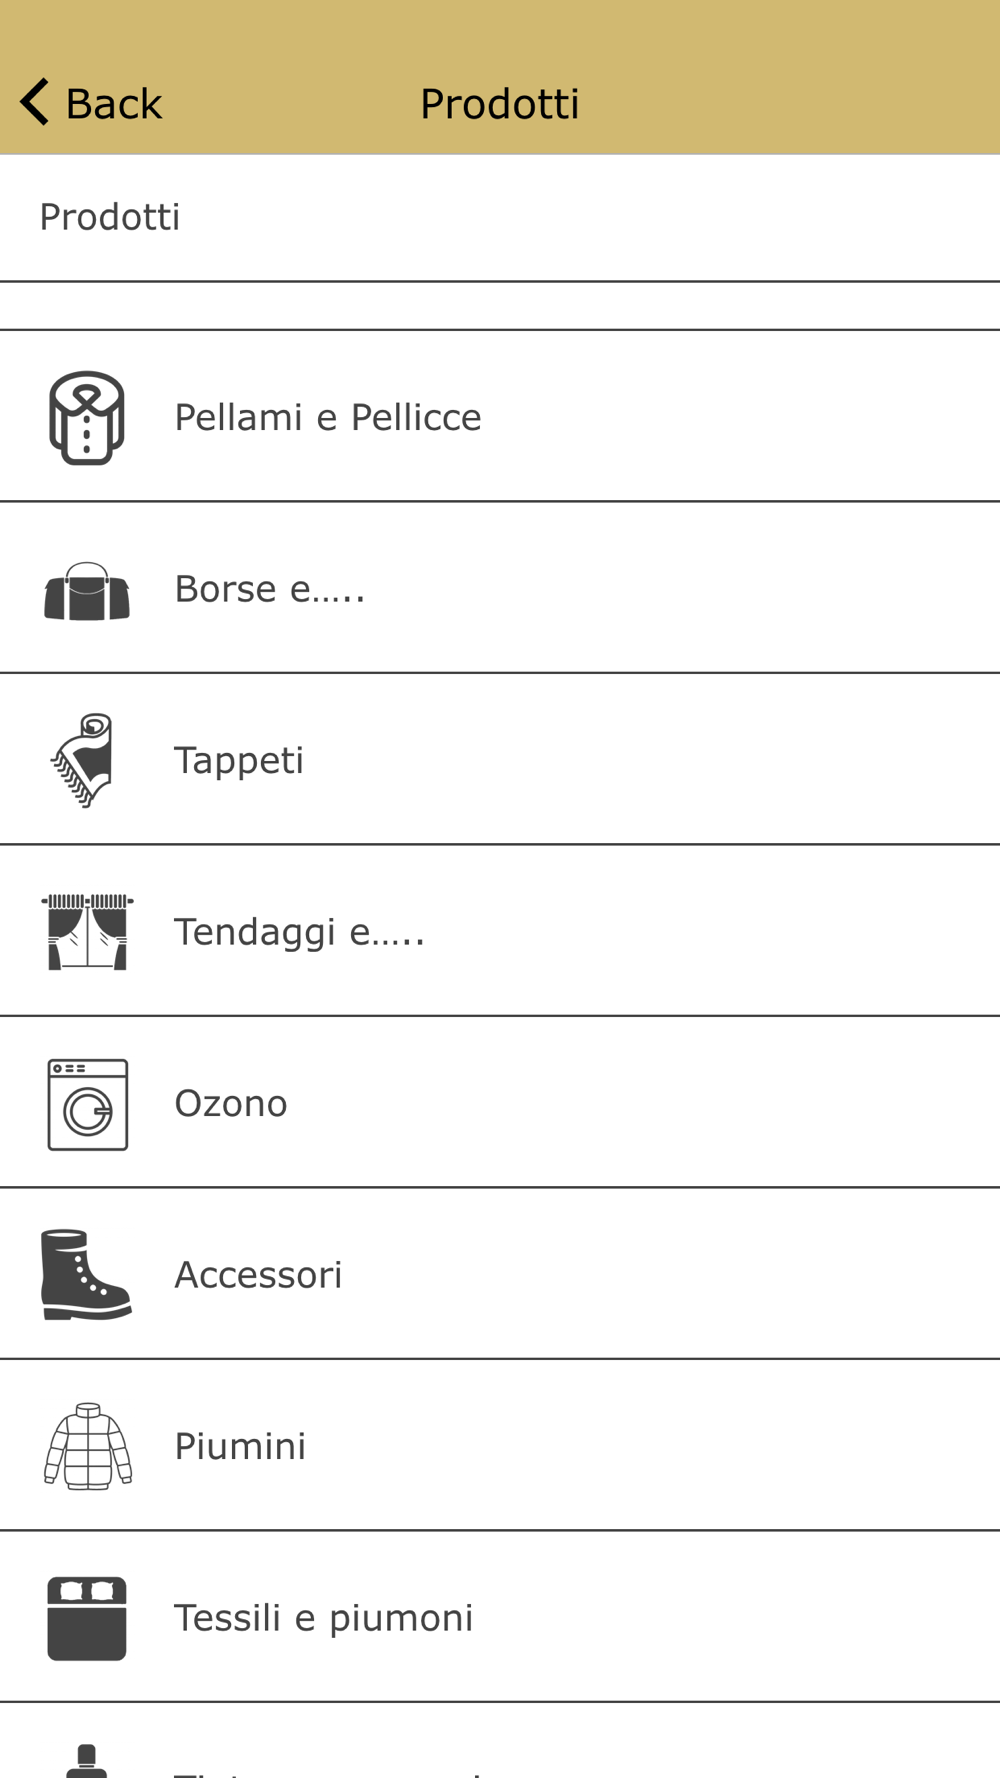Tap the puffer jacket icon

88,1446
